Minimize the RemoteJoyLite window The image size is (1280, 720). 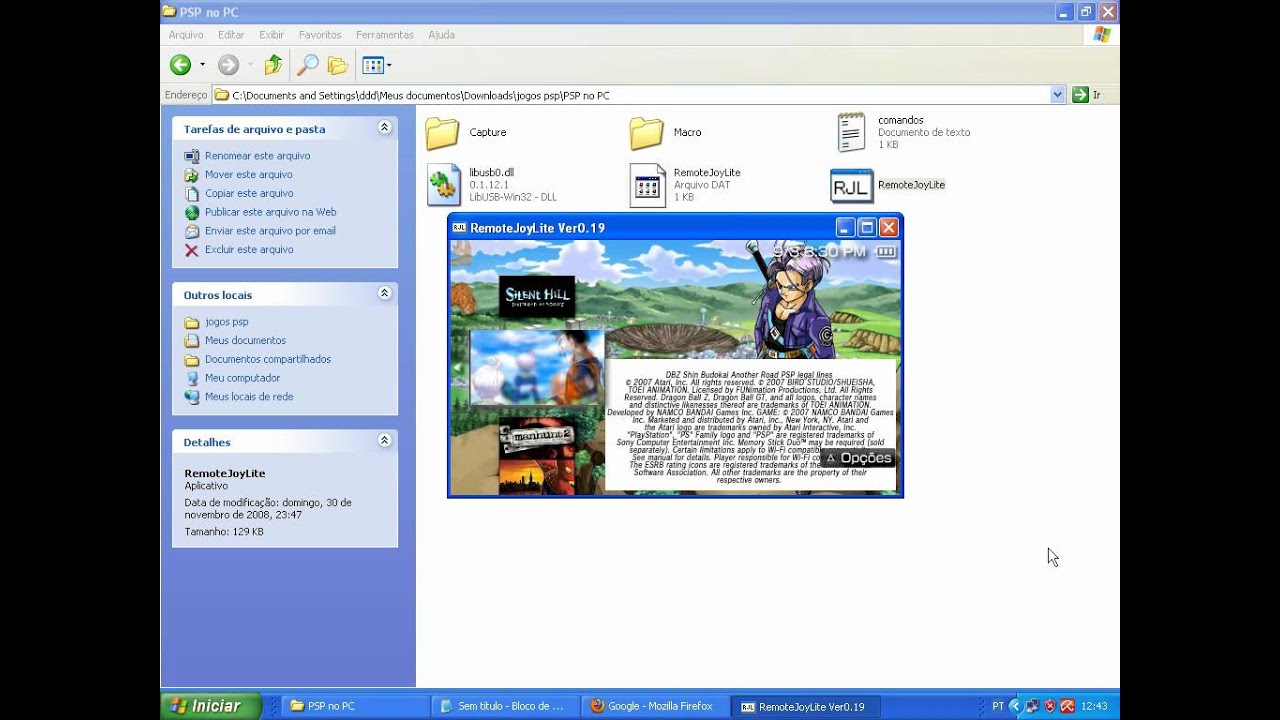click(846, 227)
